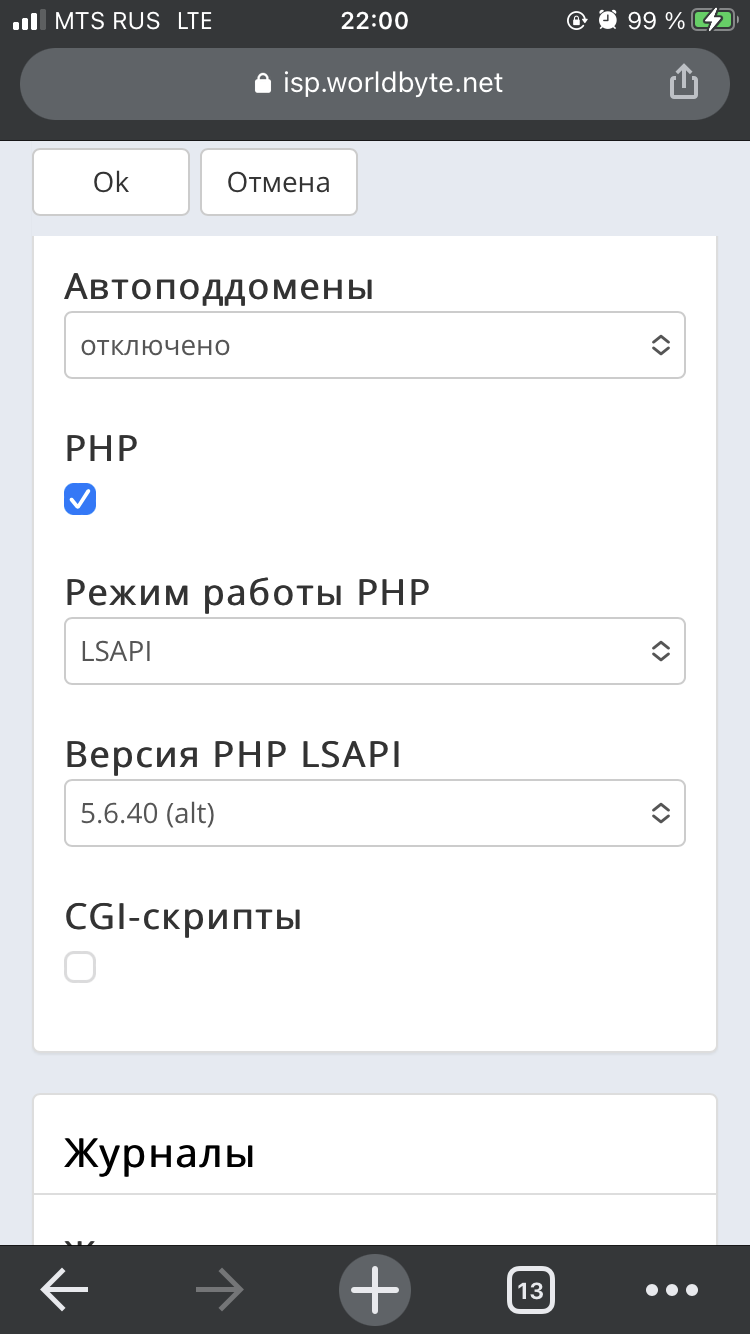Open the tab switcher showing 13 tabs
750x1334 pixels.
click(530, 1290)
